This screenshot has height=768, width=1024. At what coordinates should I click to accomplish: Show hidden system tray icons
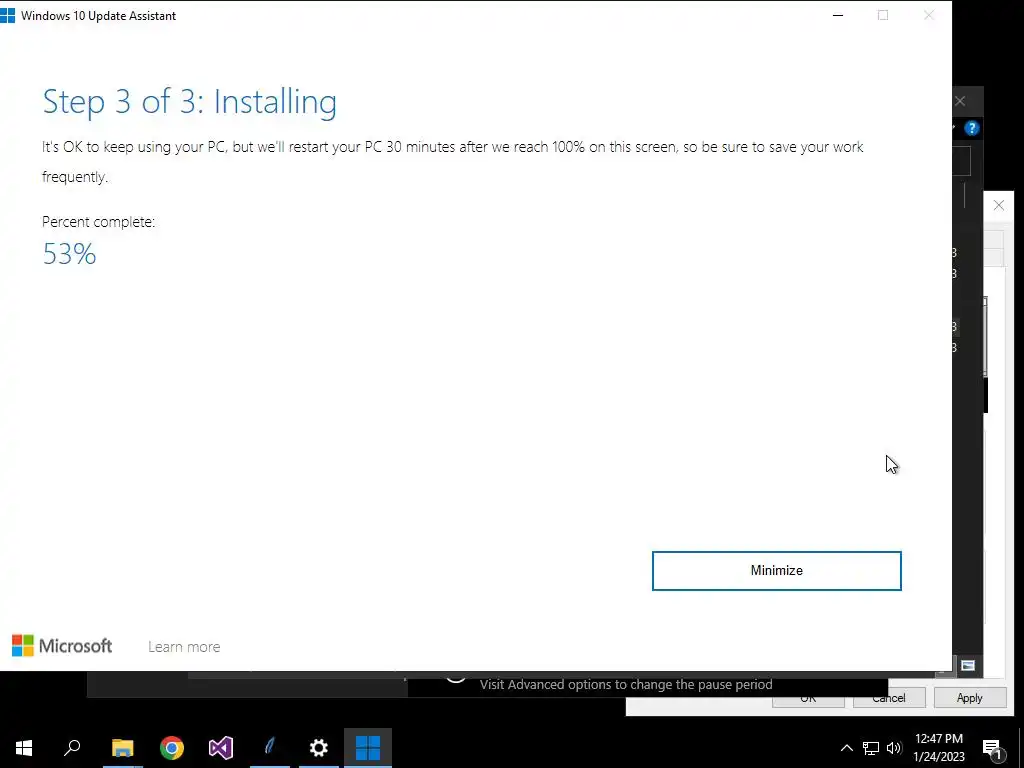(x=846, y=748)
